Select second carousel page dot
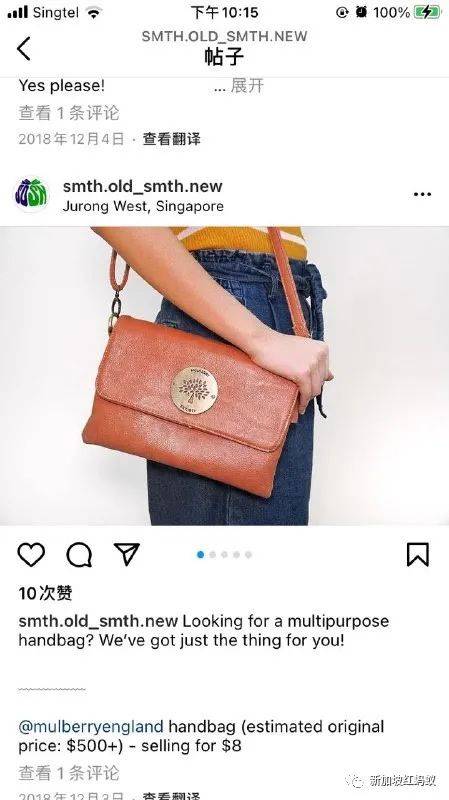 (212, 555)
